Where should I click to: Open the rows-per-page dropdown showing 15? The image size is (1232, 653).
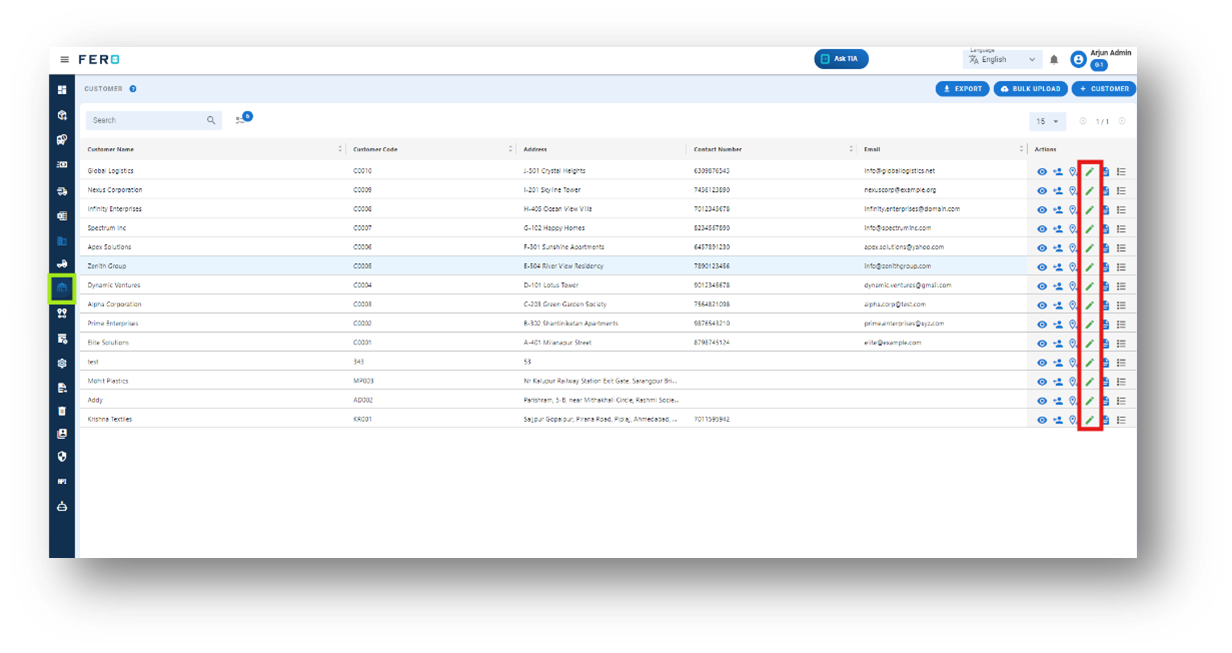pos(1047,121)
